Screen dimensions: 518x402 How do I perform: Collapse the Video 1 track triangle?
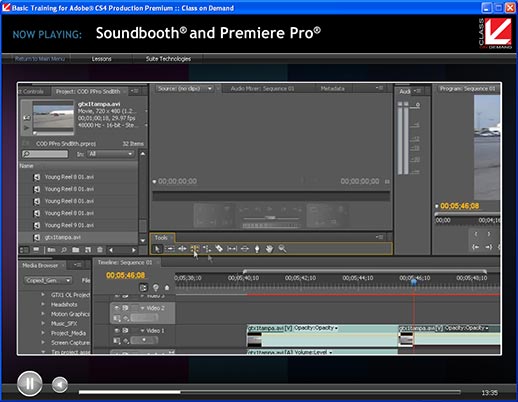pyautogui.click(x=143, y=331)
